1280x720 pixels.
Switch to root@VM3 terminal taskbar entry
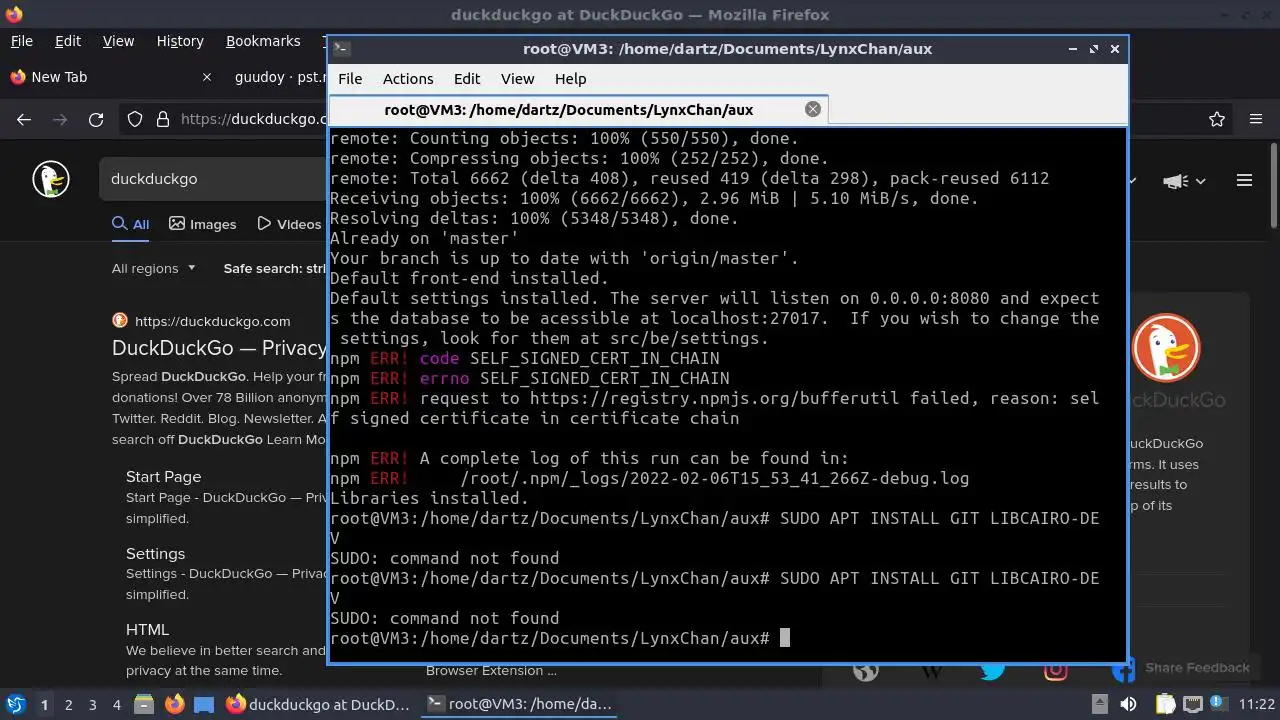tap(519, 704)
